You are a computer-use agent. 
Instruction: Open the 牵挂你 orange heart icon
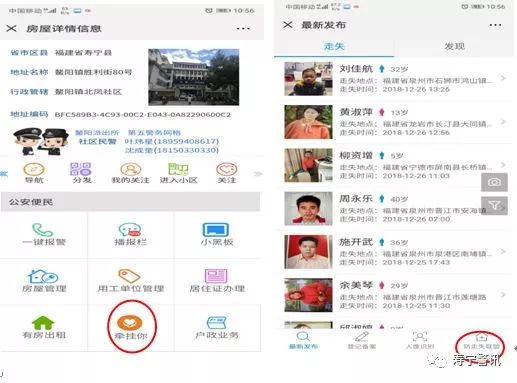click(130, 323)
